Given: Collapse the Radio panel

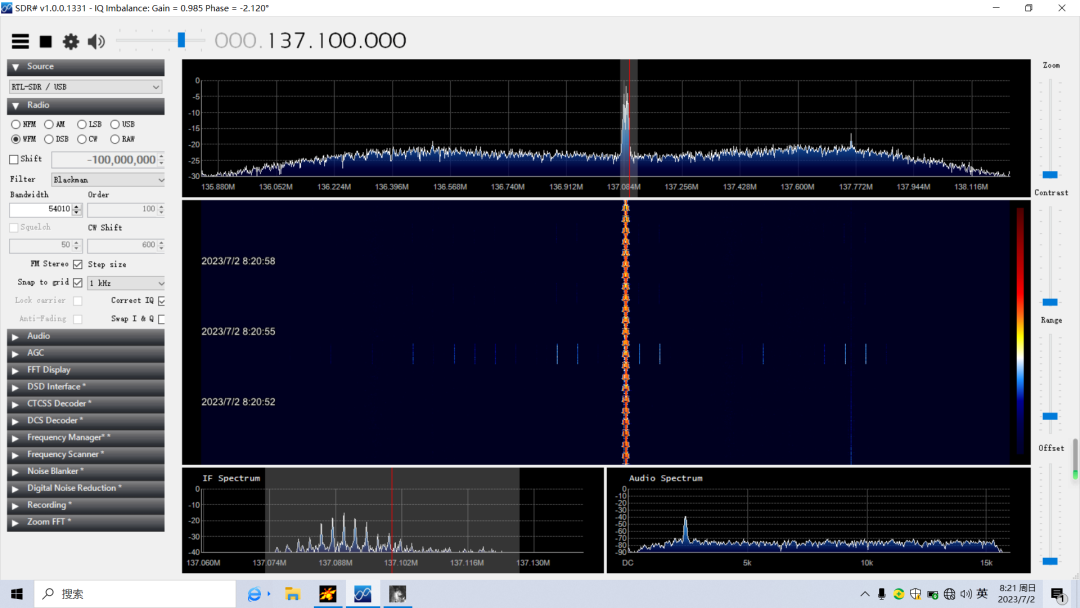Looking at the screenshot, I should (x=85, y=105).
